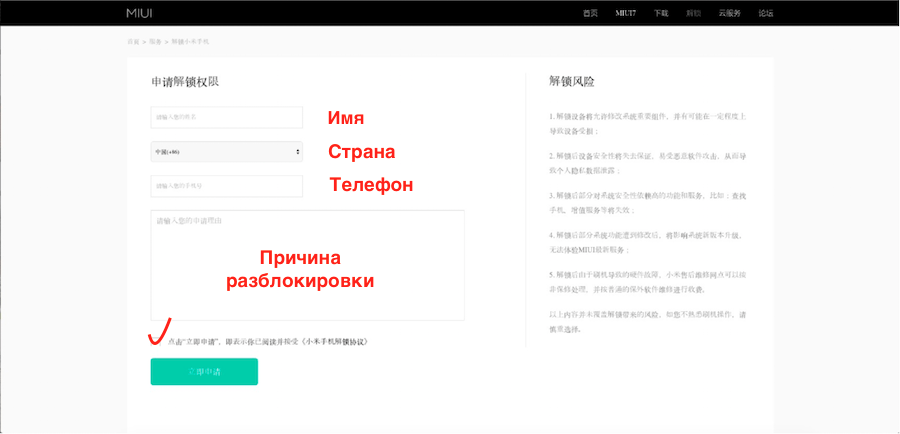
Task: Click the 申请解锁权限 form heading
Action: pos(185,82)
